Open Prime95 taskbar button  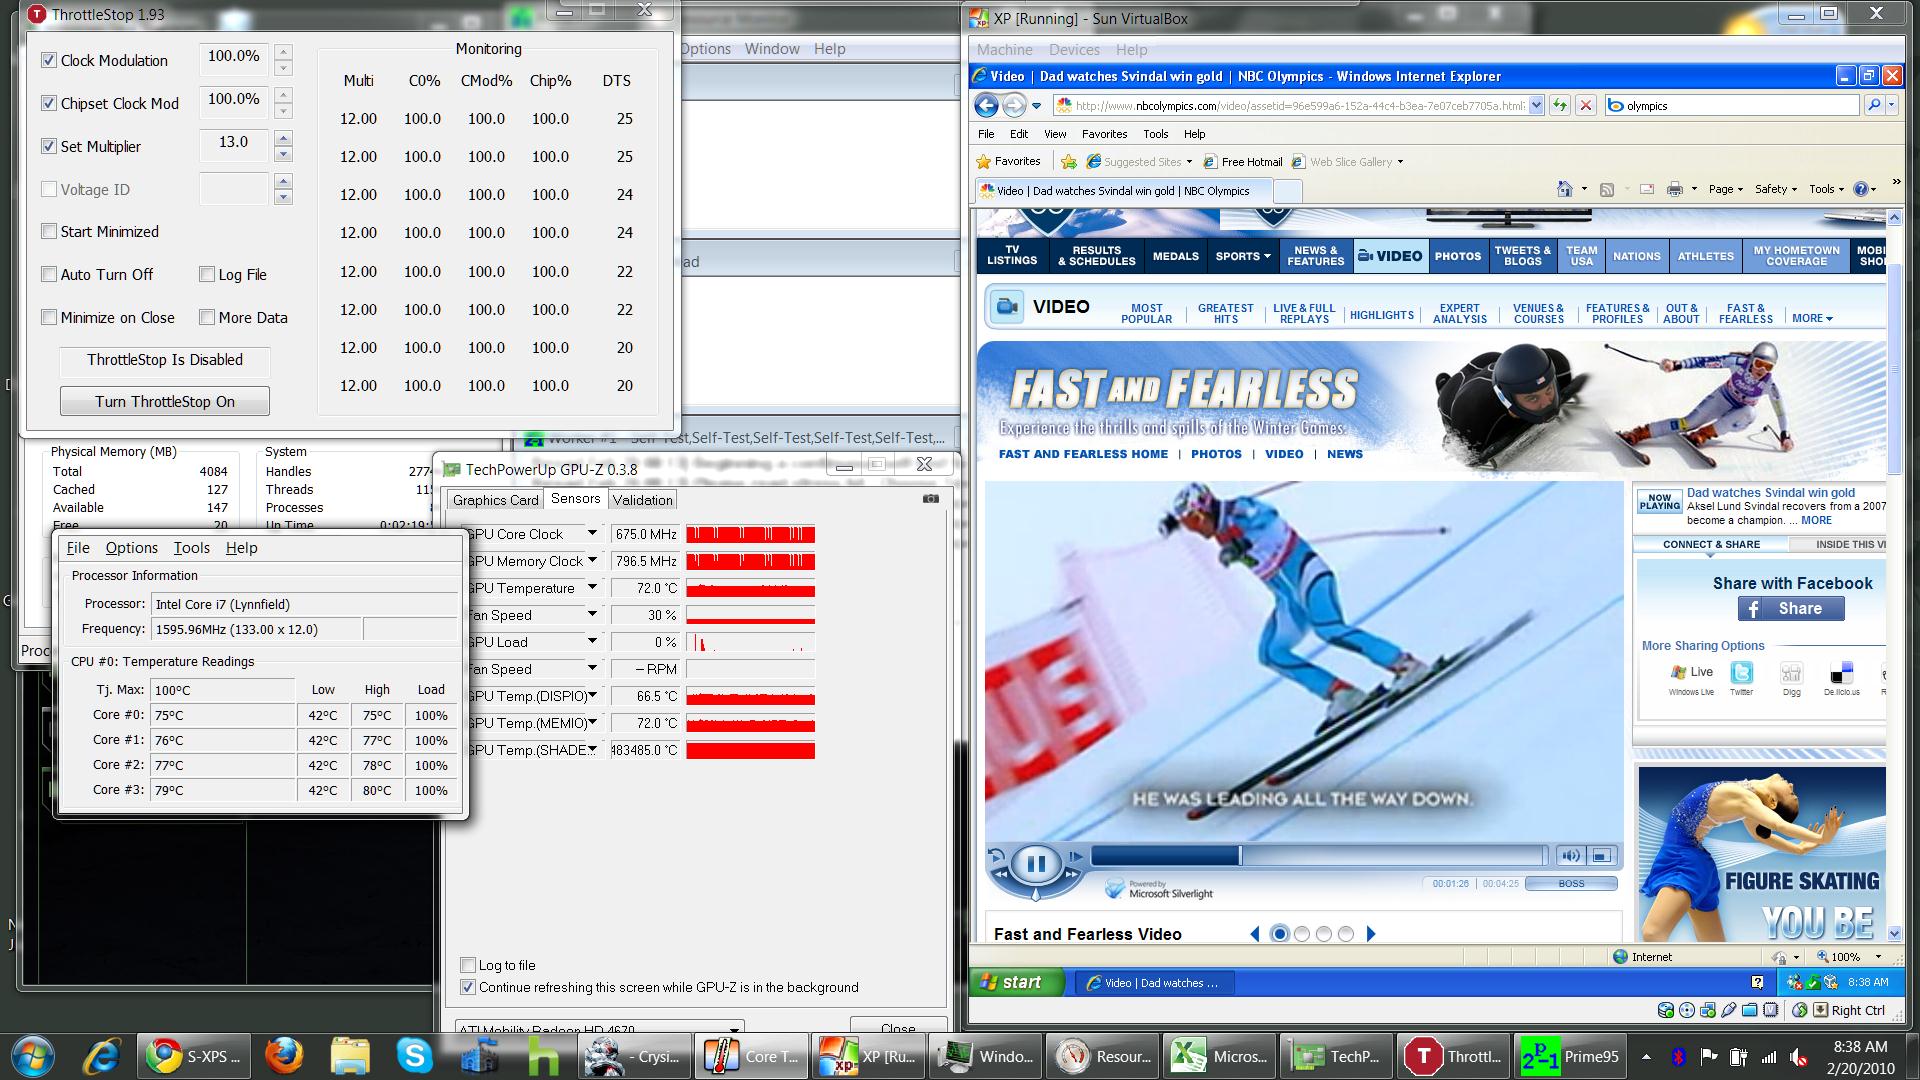coord(1570,1056)
